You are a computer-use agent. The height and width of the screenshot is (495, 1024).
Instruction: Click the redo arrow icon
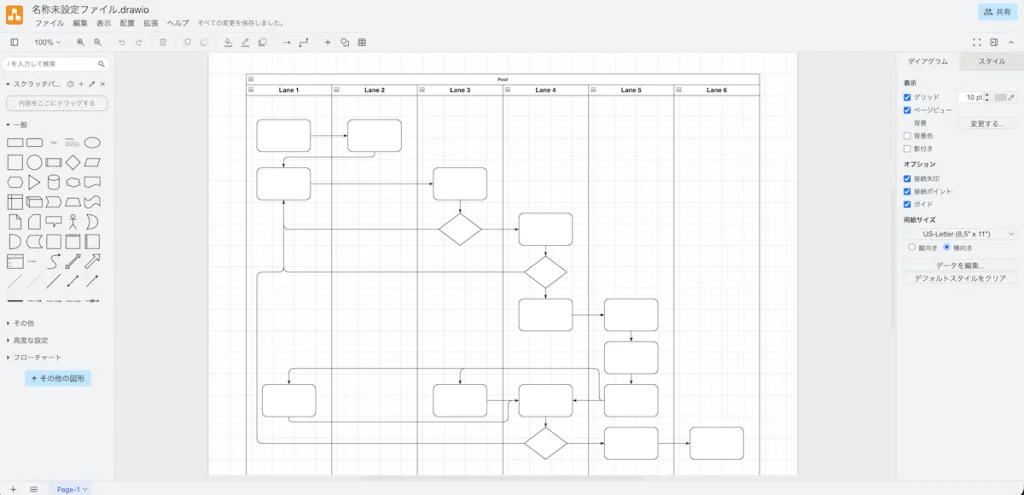pyautogui.click(x=138, y=42)
